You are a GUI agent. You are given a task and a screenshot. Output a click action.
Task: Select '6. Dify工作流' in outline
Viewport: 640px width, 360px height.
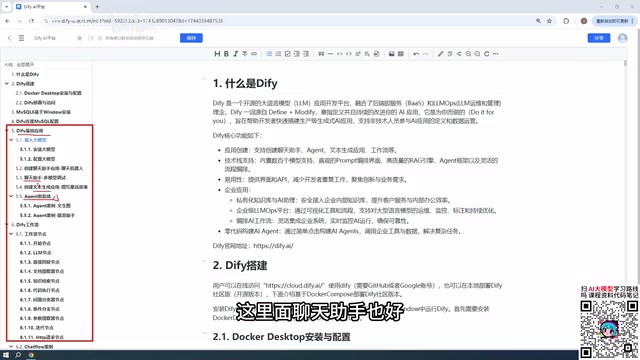pos(25,224)
